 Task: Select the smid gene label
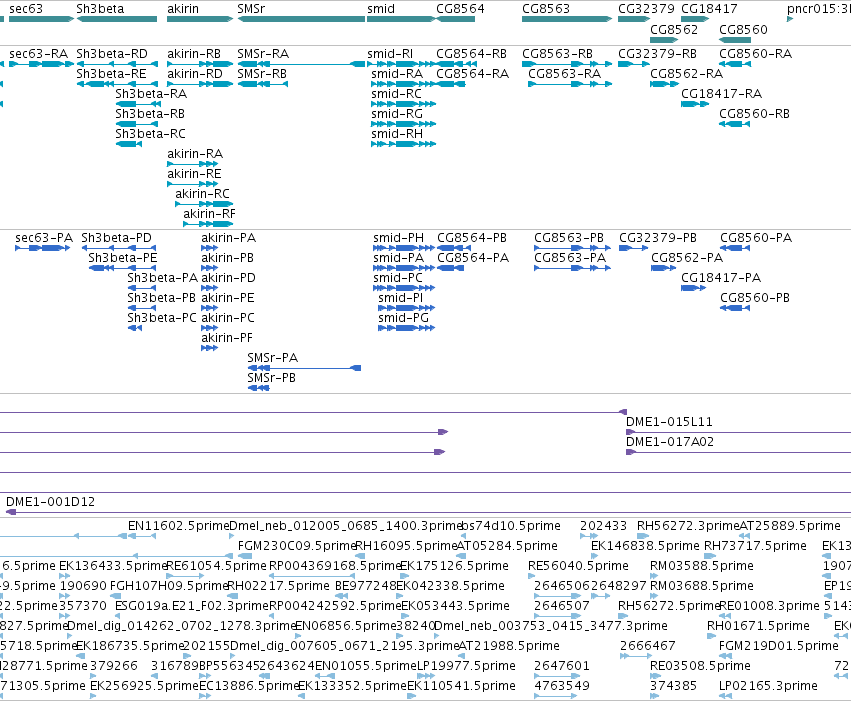click(381, 9)
